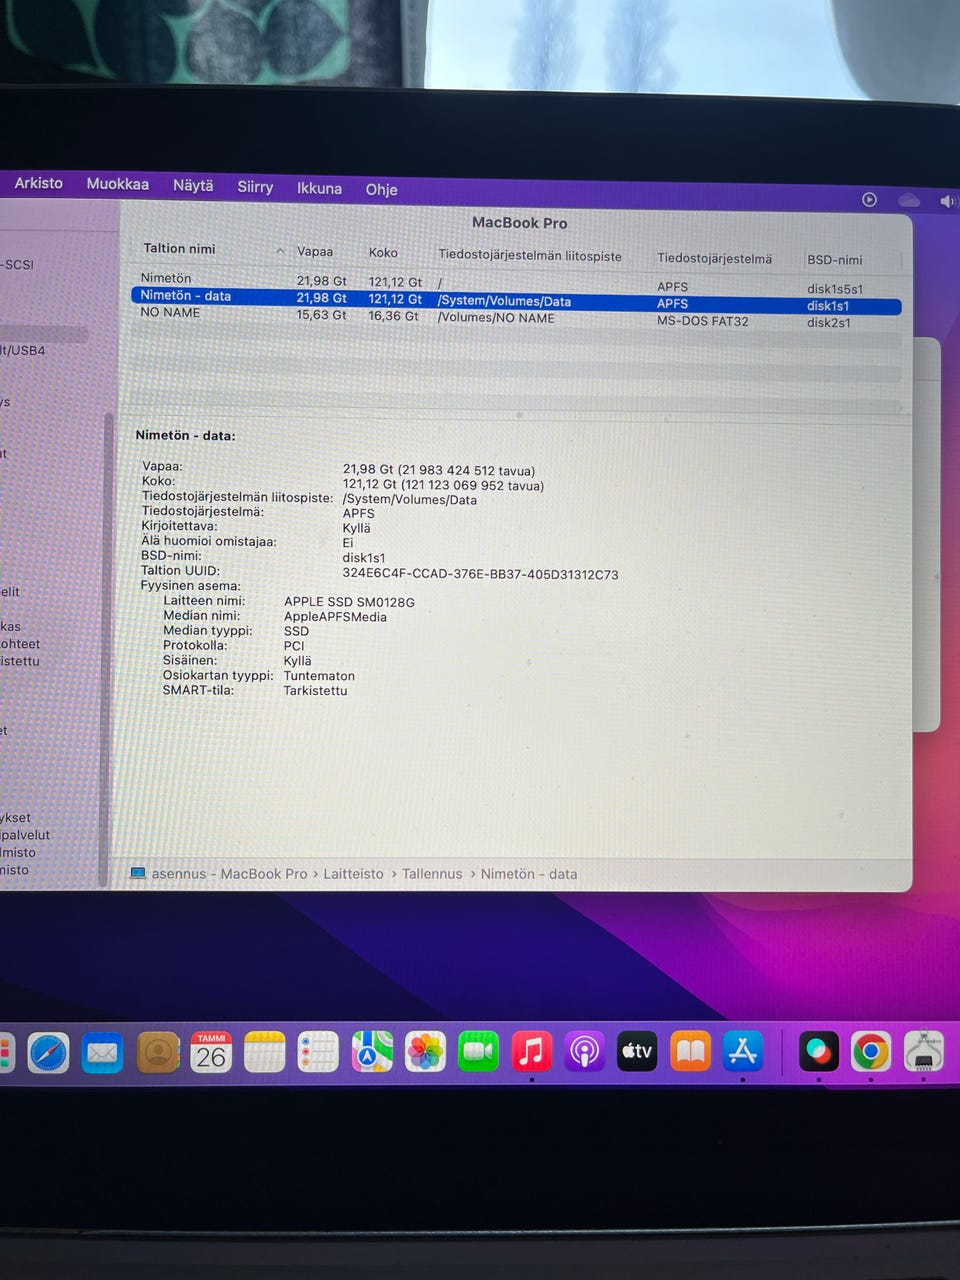
Task: Select the Nimetön volume row
Action: (x=166, y=278)
